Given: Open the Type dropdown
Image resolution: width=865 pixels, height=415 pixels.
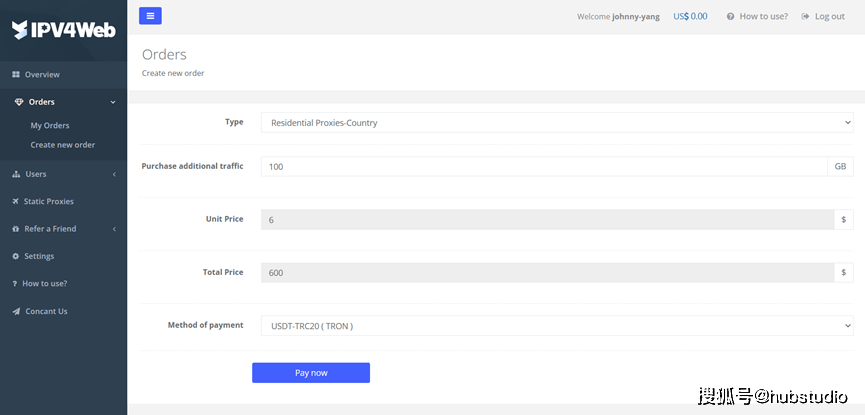Looking at the screenshot, I should [557, 123].
